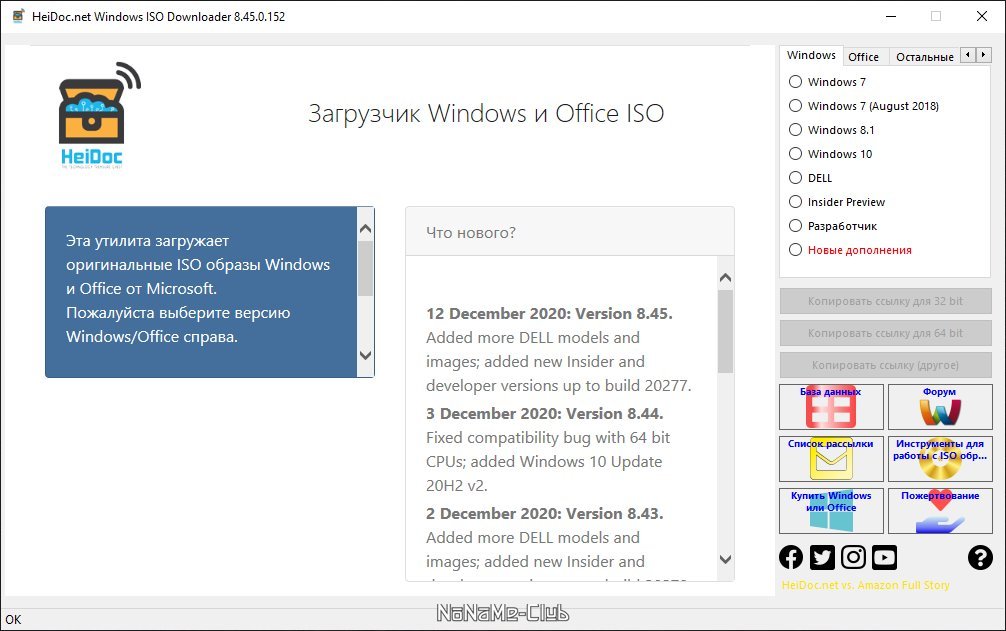The width and height of the screenshot is (1006, 631).
Task: Open the Instagram social icon
Action: click(x=853, y=557)
